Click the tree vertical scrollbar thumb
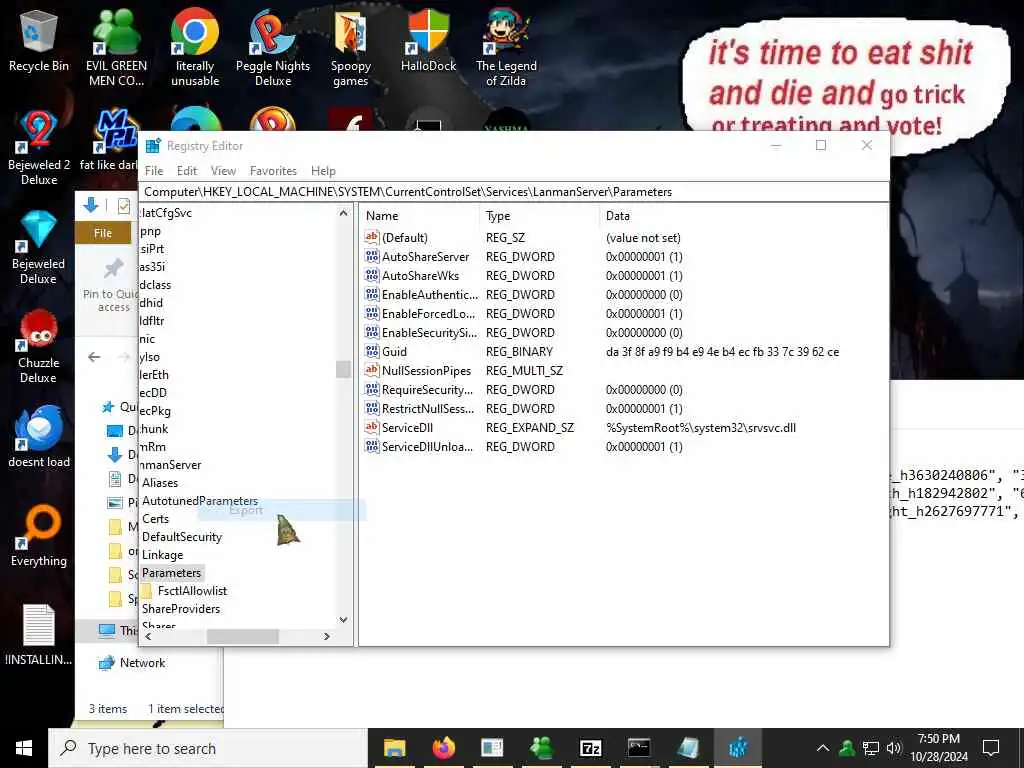 tap(344, 370)
